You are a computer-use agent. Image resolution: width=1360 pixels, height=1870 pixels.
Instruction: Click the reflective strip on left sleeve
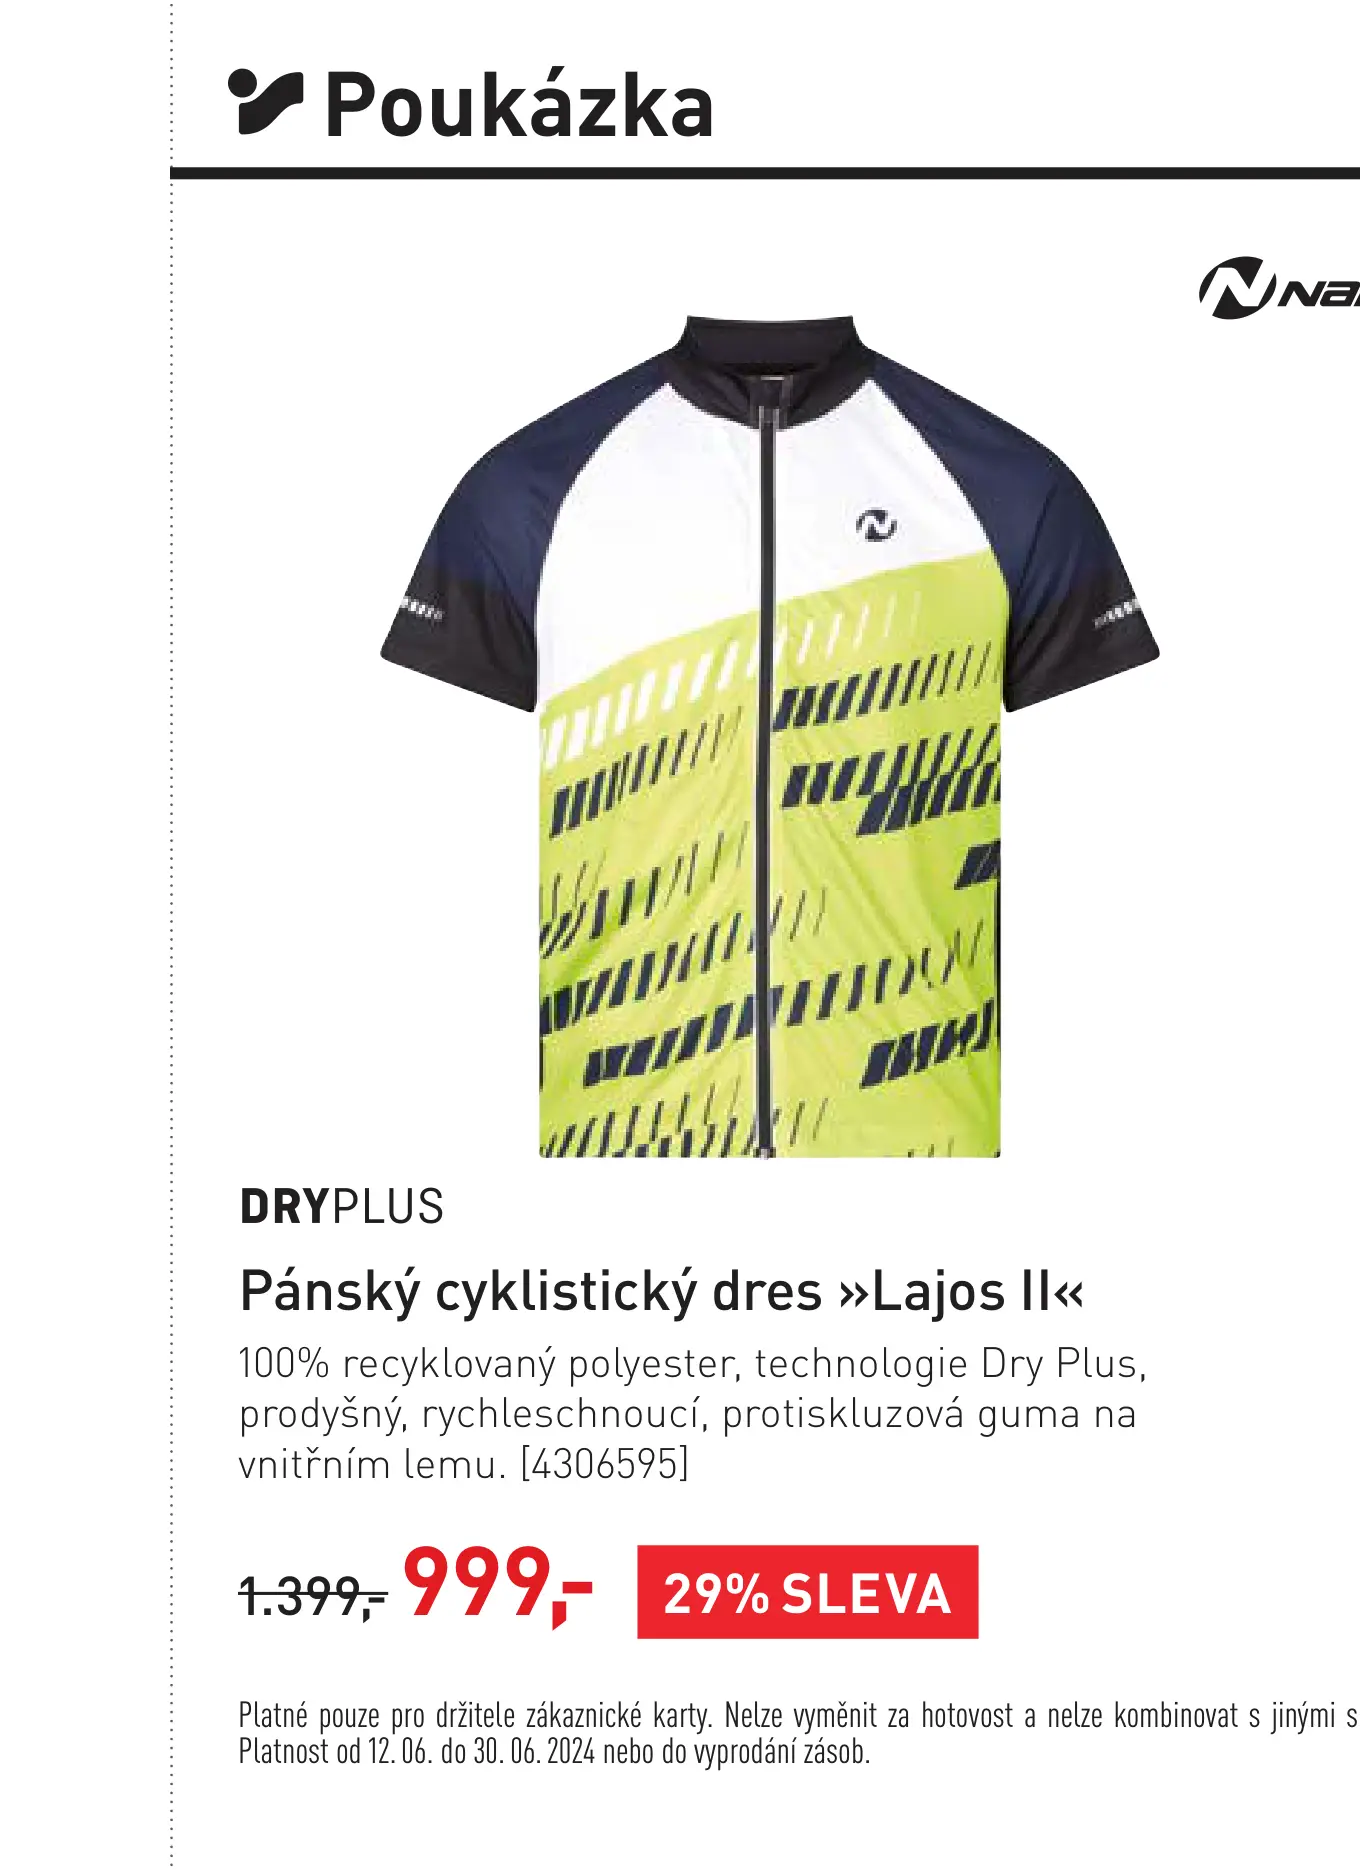pos(420,608)
